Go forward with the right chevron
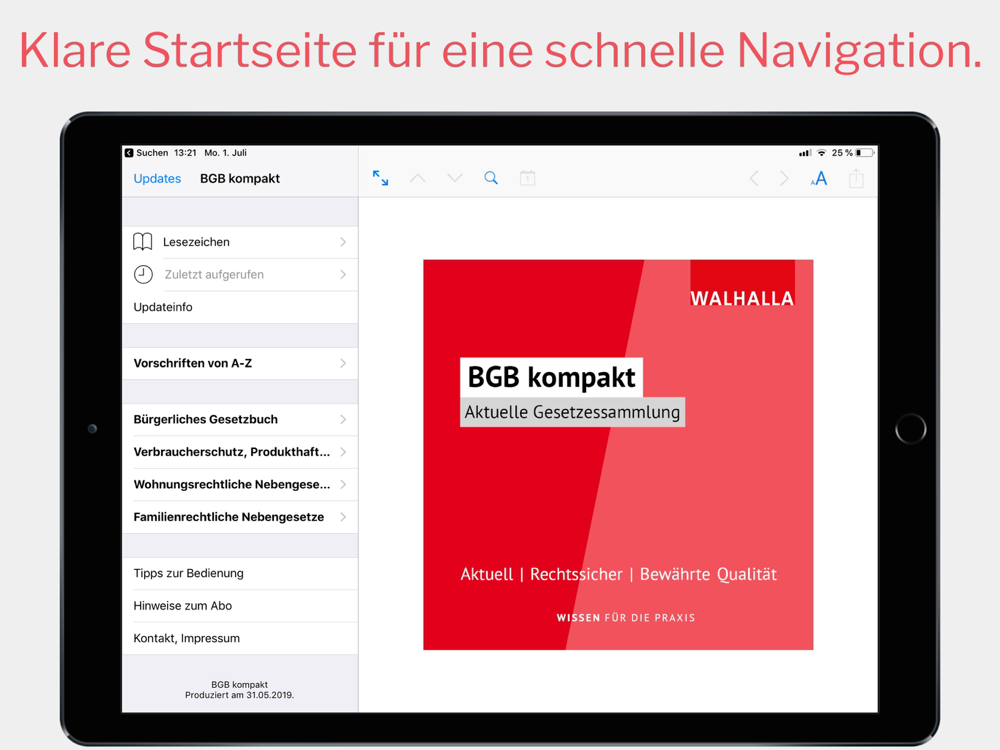The height and width of the screenshot is (750, 1000). (x=784, y=179)
